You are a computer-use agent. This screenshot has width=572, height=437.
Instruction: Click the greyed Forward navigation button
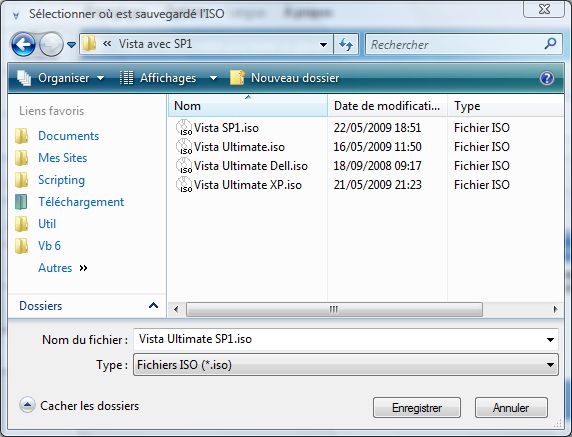[x=51, y=44]
